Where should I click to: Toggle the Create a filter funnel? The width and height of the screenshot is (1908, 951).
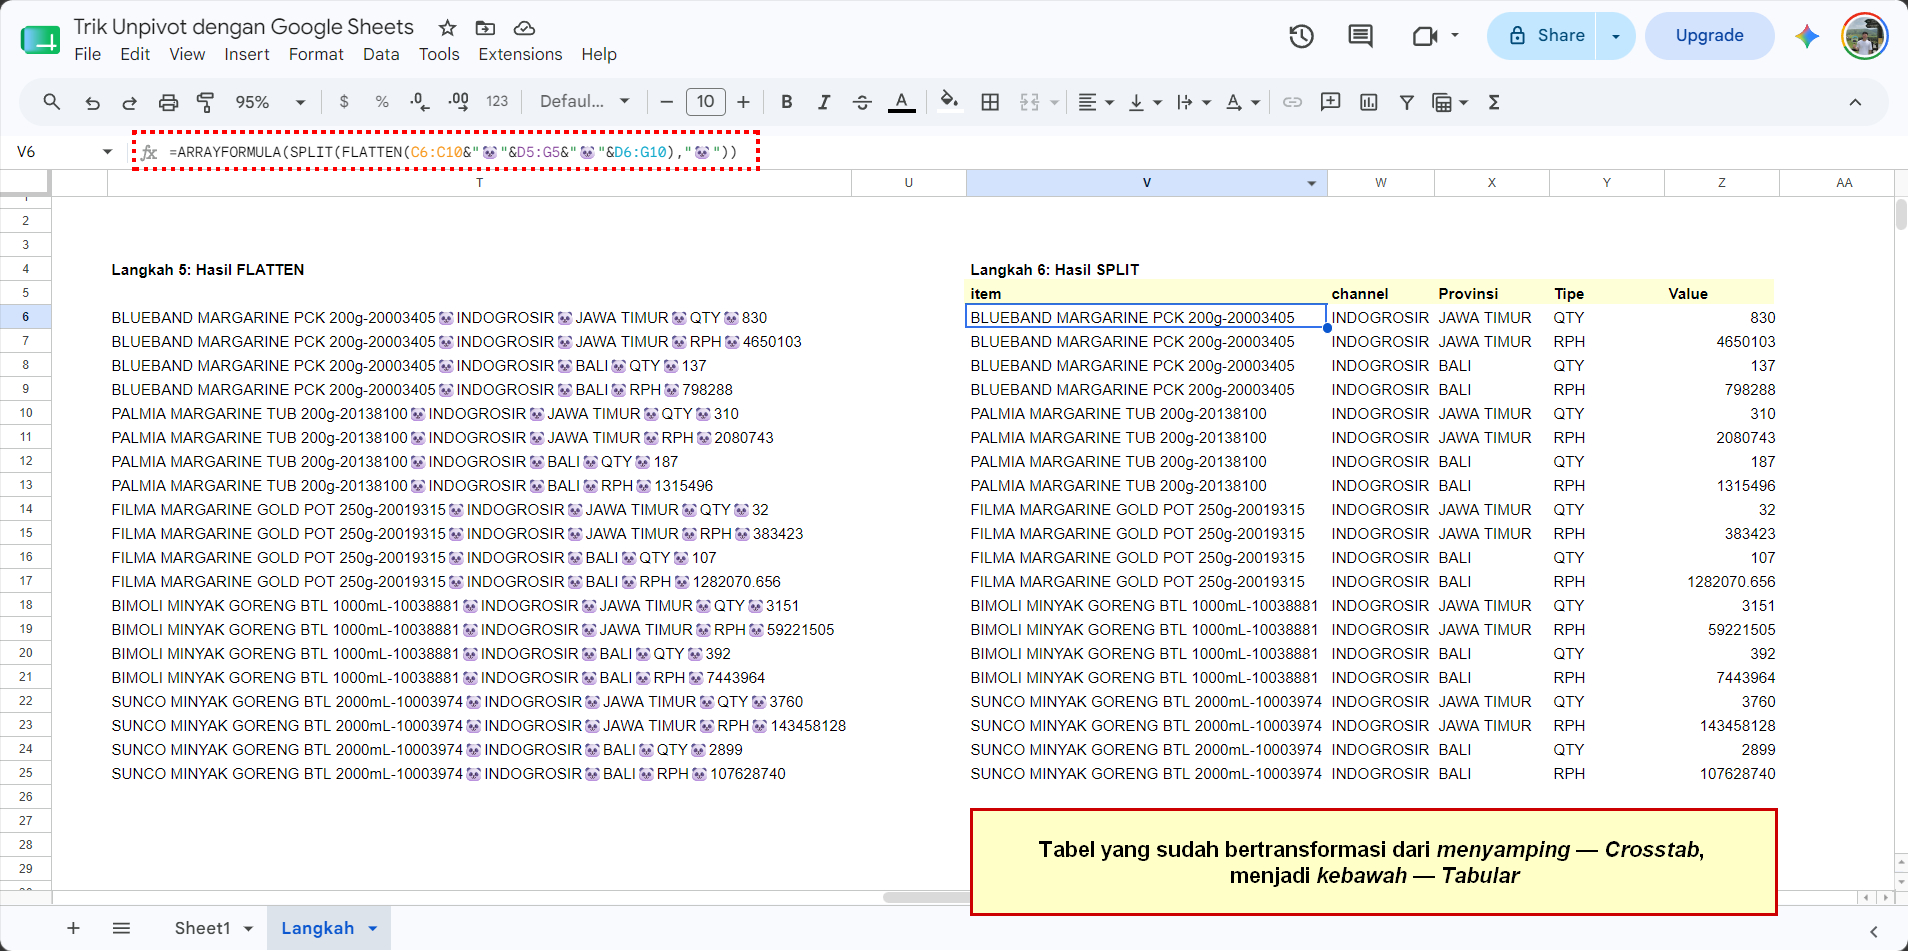1407,102
